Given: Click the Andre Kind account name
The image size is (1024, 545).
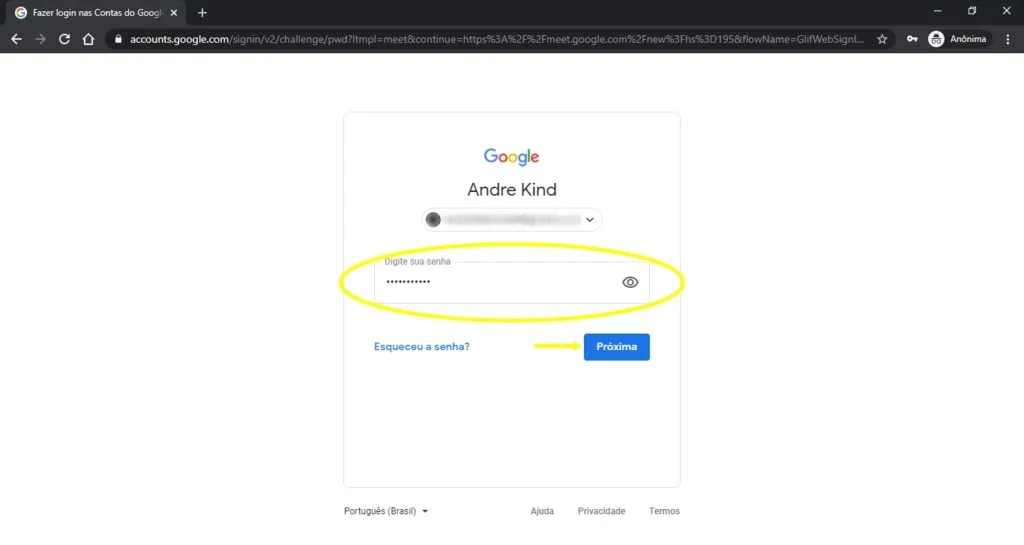Looking at the screenshot, I should coord(512,189).
